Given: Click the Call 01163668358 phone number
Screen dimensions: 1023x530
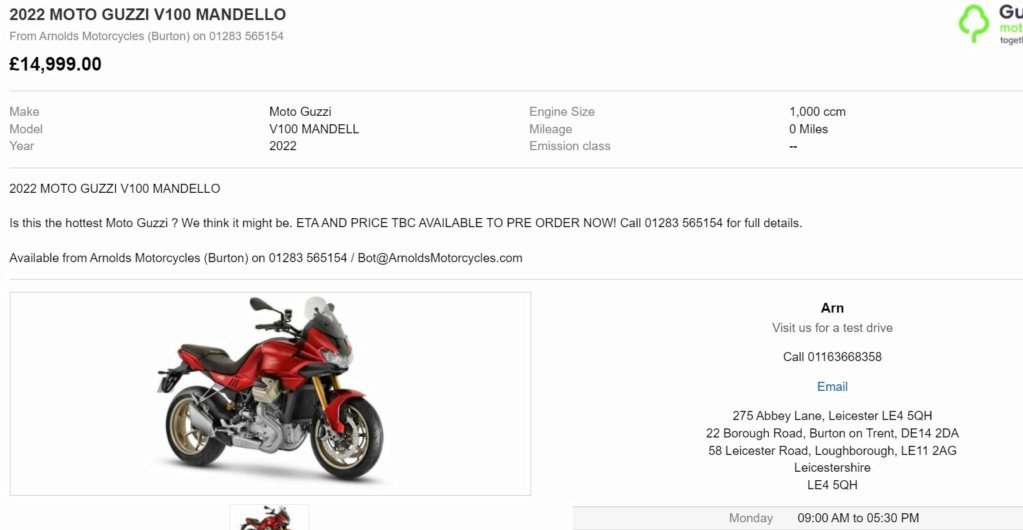Looking at the screenshot, I should pyautogui.click(x=832, y=357).
